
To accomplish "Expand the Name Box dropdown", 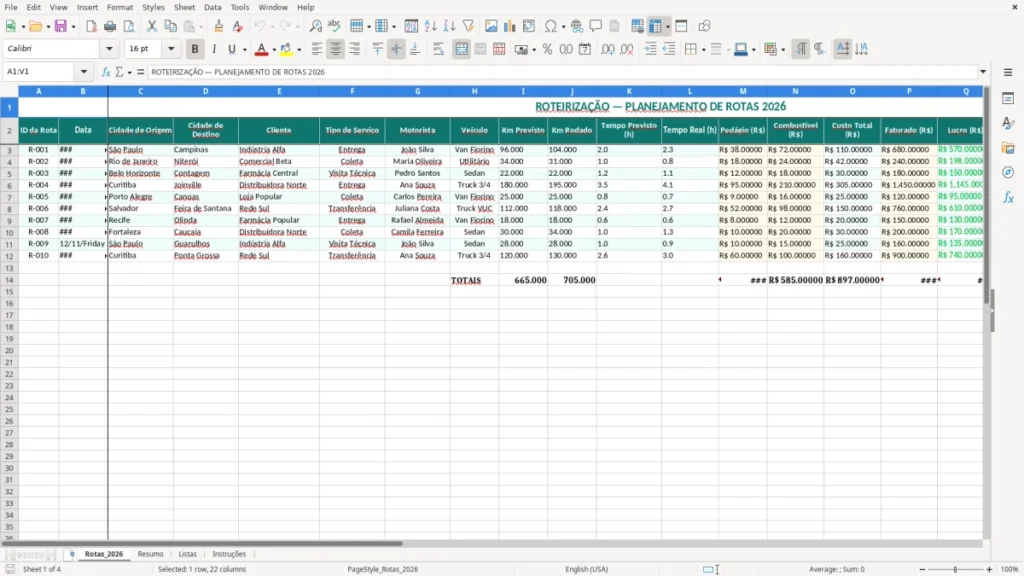I will coord(84,72).
